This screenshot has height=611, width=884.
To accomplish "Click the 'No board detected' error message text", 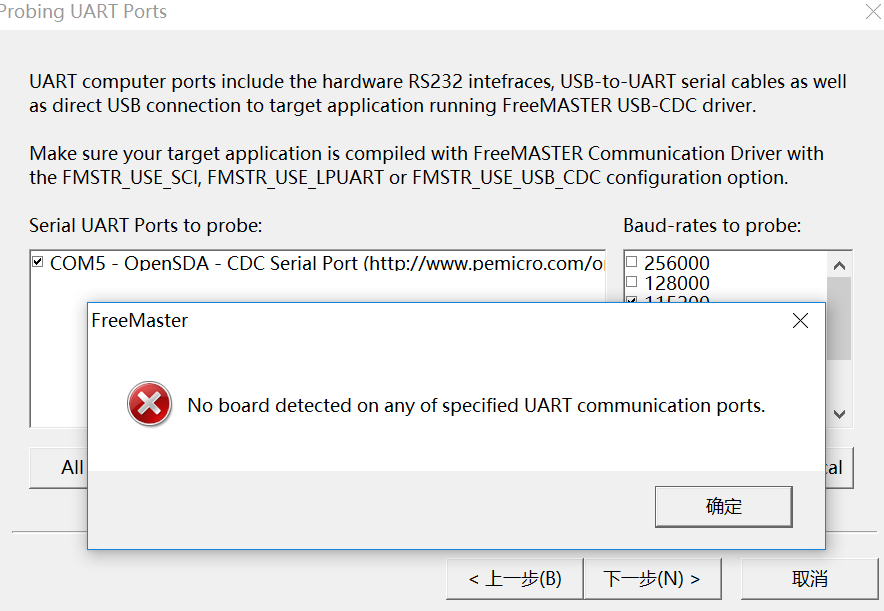I will point(476,406).
